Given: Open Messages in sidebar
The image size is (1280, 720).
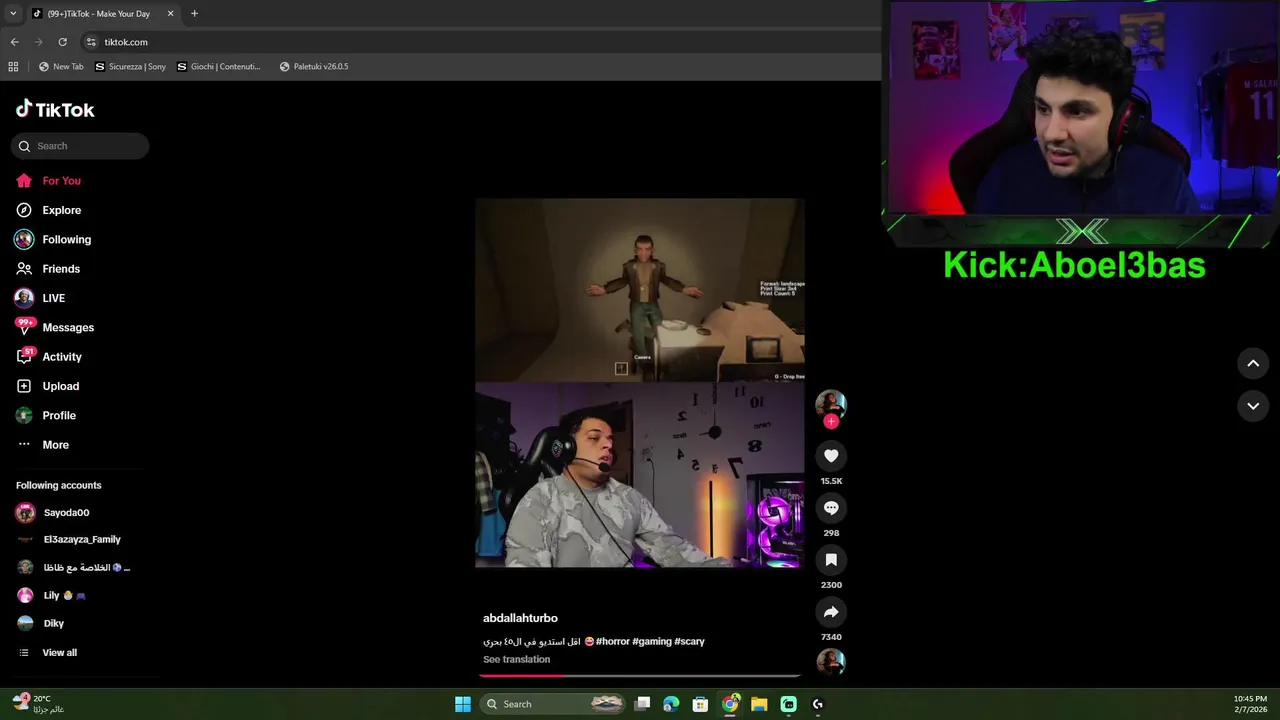Looking at the screenshot, I should pyautogui.click(x=55, y=327).
